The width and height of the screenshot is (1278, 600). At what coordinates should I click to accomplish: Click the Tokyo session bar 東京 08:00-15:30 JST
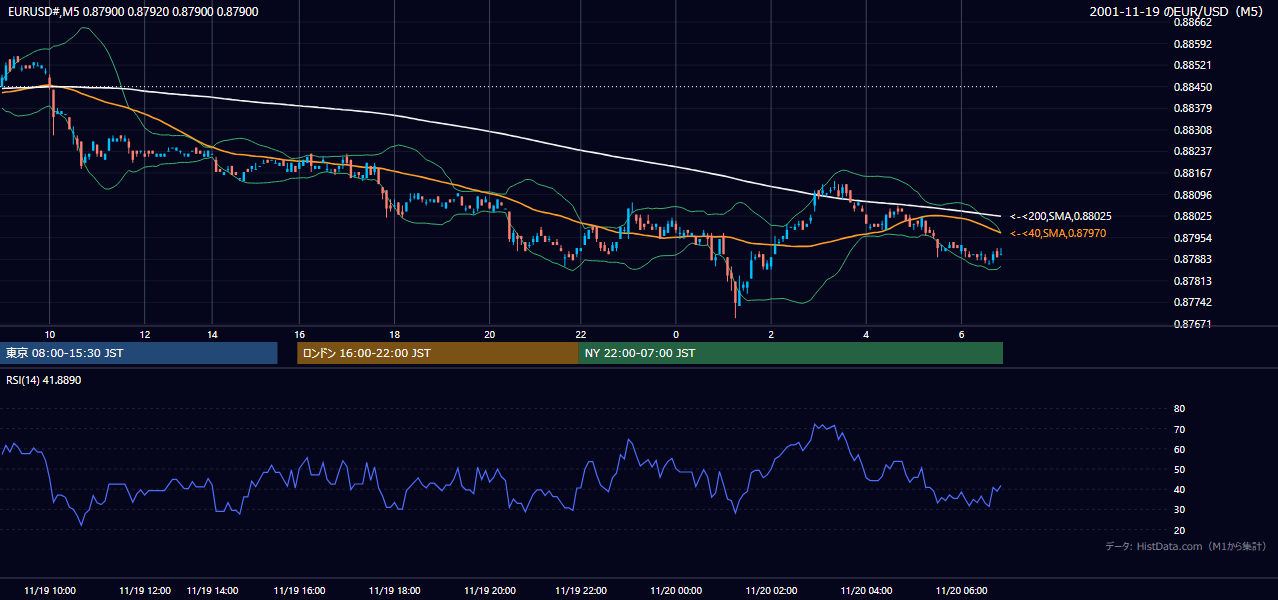(x=139, y=353)
